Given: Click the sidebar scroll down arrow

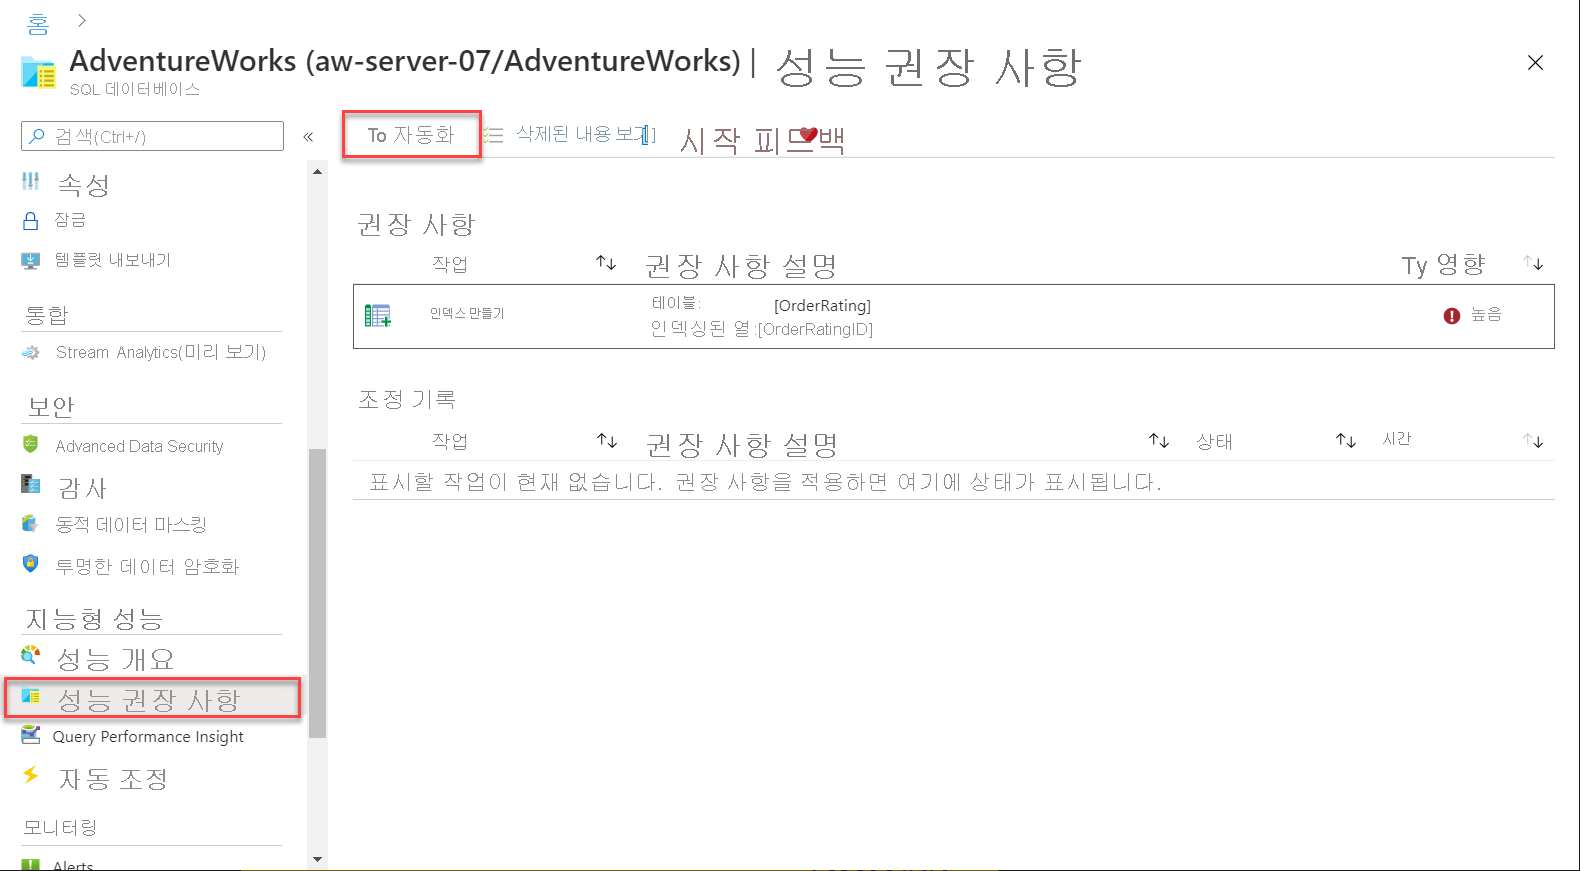Looking at the screenshot, I should click(318, 859).
